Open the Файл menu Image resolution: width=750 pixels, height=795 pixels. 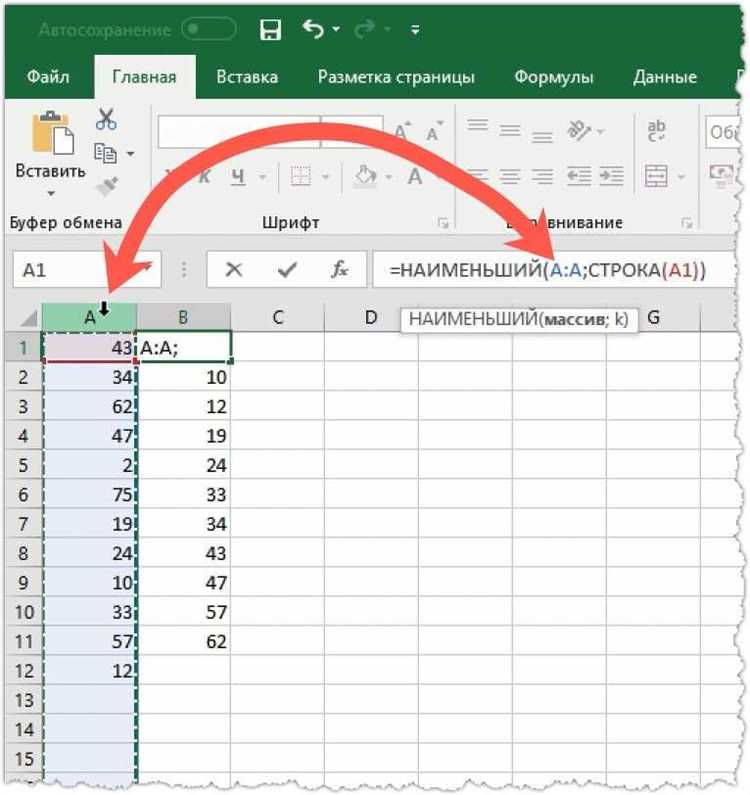[x=48, y=77]
